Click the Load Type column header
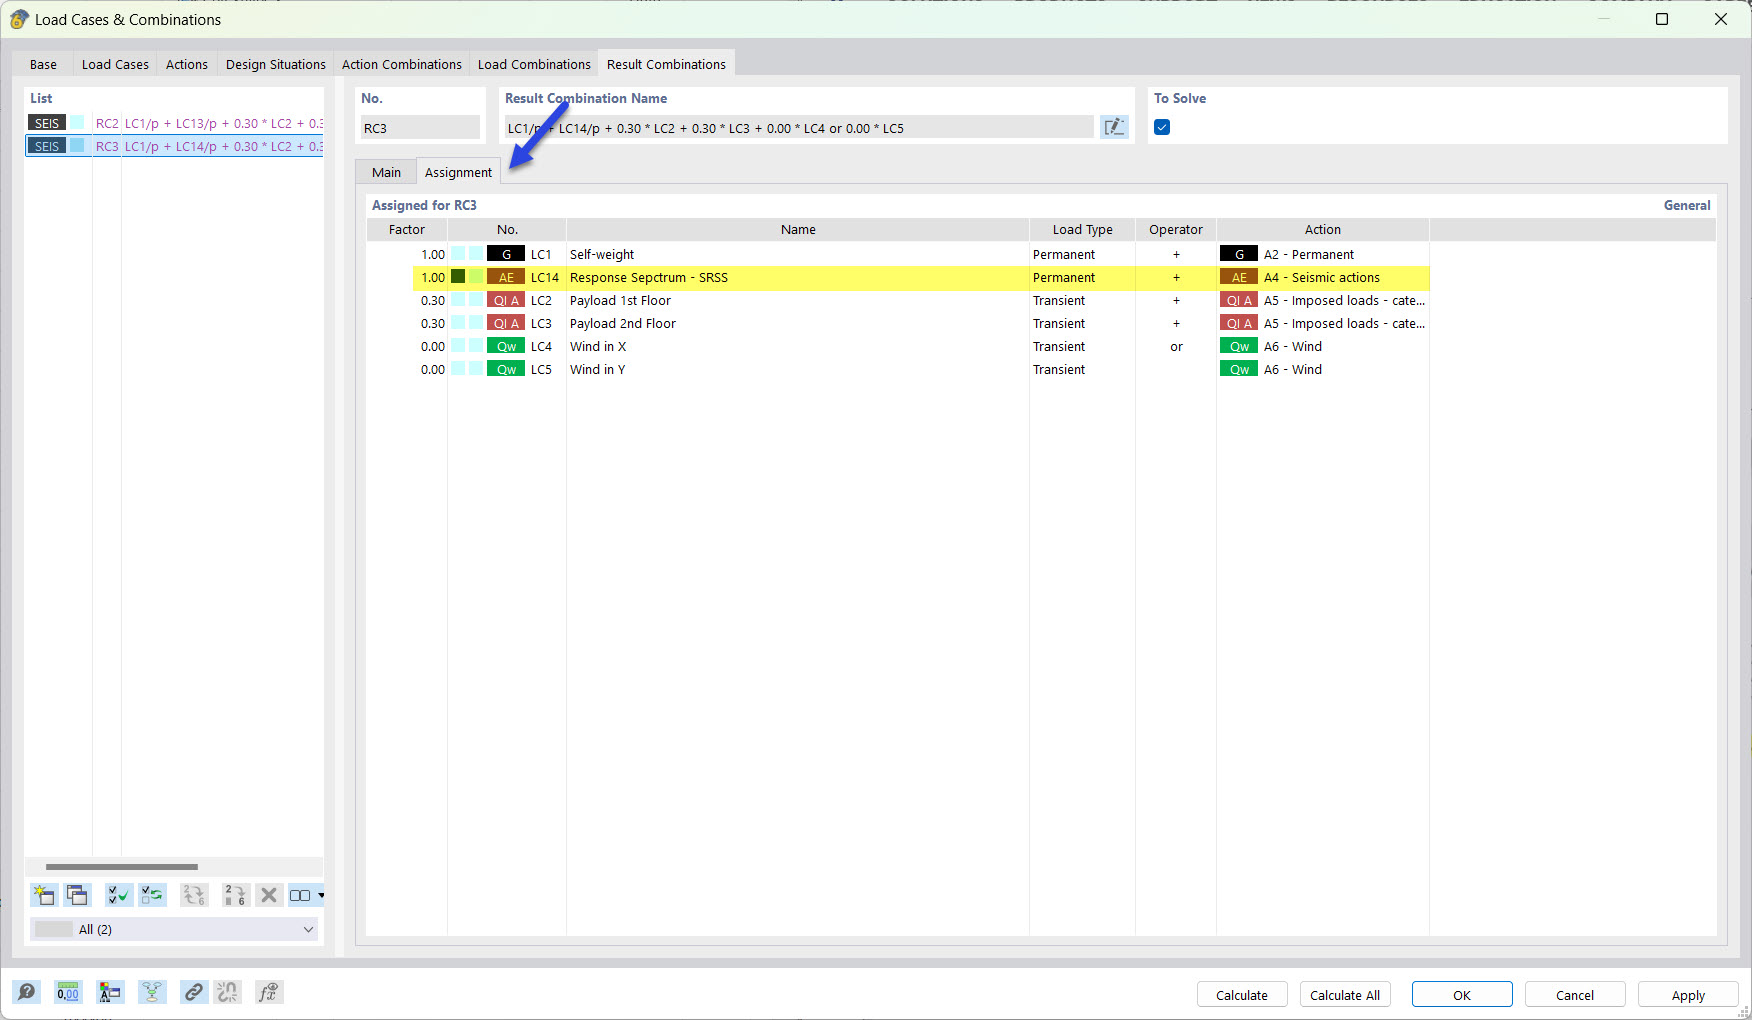 click(1082, 229)
